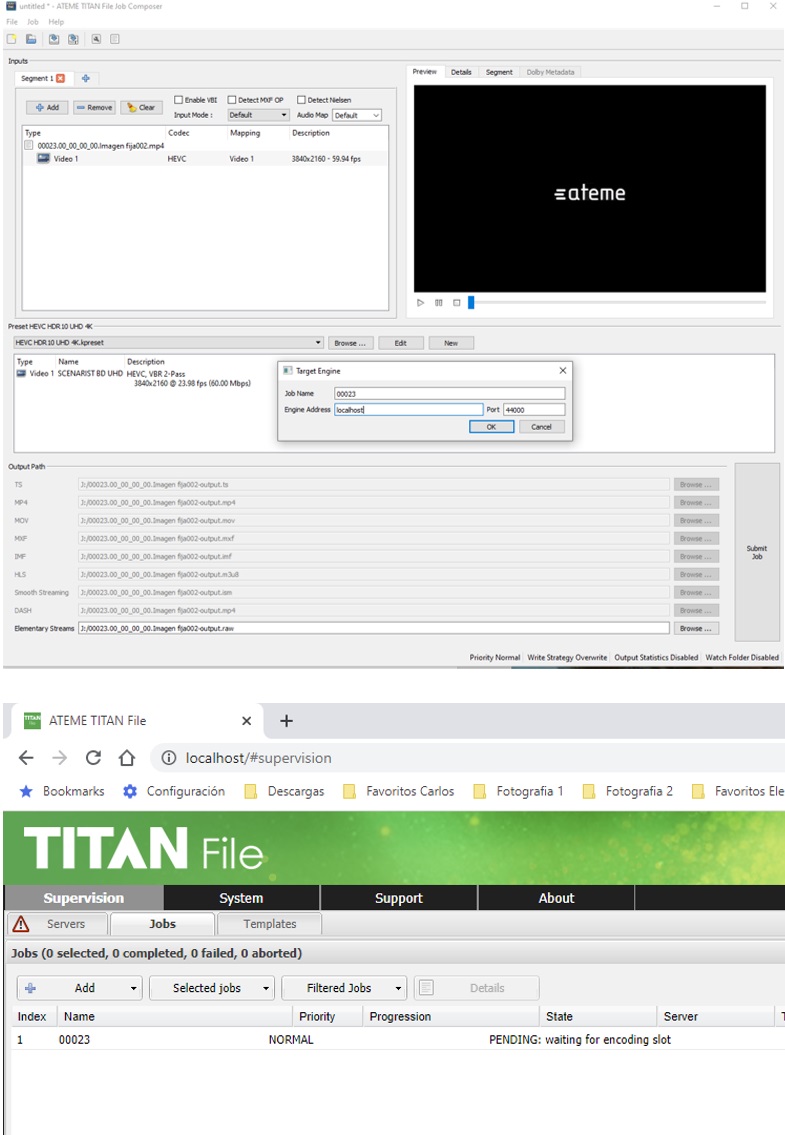Switch to the Details tab in preview panel
785x1135 pixels.
tap(461, 72)
